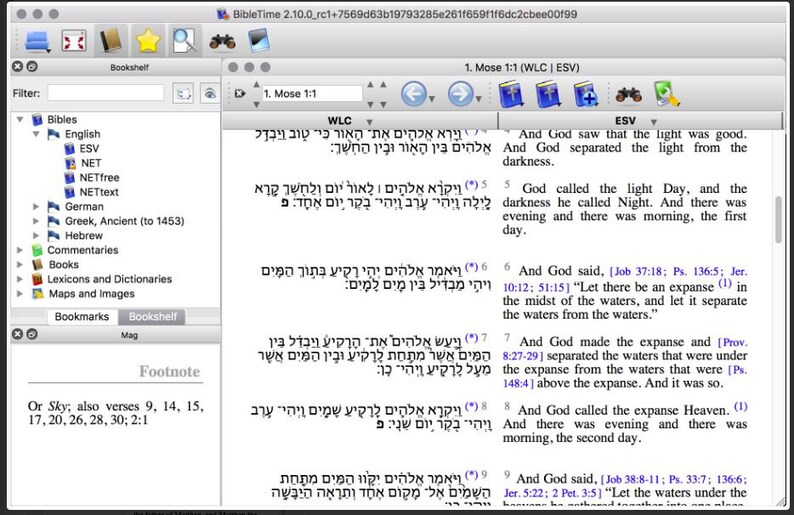This screenshot has width=794, height=515.
Task: Search in open works with binoculars
Action: 628,94
